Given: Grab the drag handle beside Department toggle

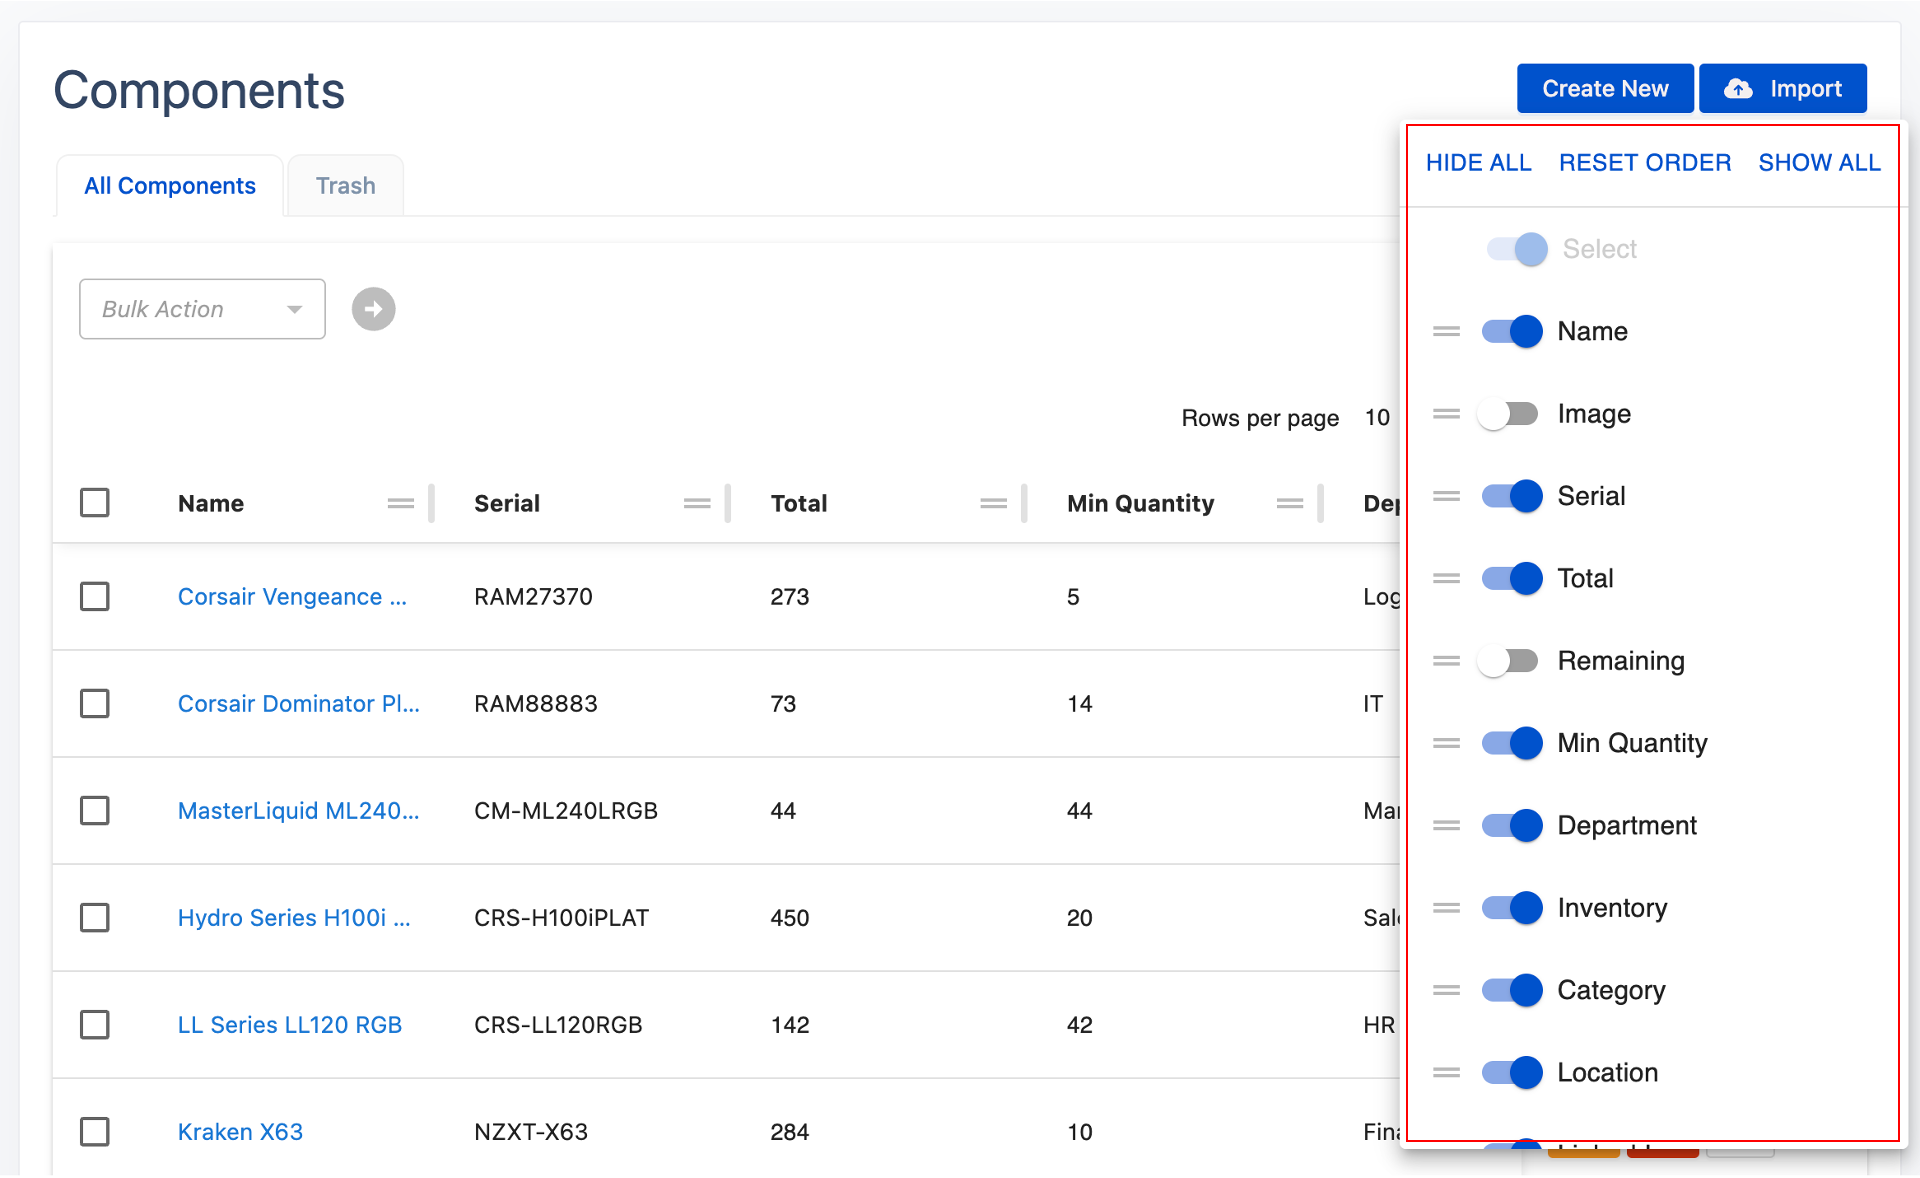Looking at the screenshot, I should (1446, 825).
